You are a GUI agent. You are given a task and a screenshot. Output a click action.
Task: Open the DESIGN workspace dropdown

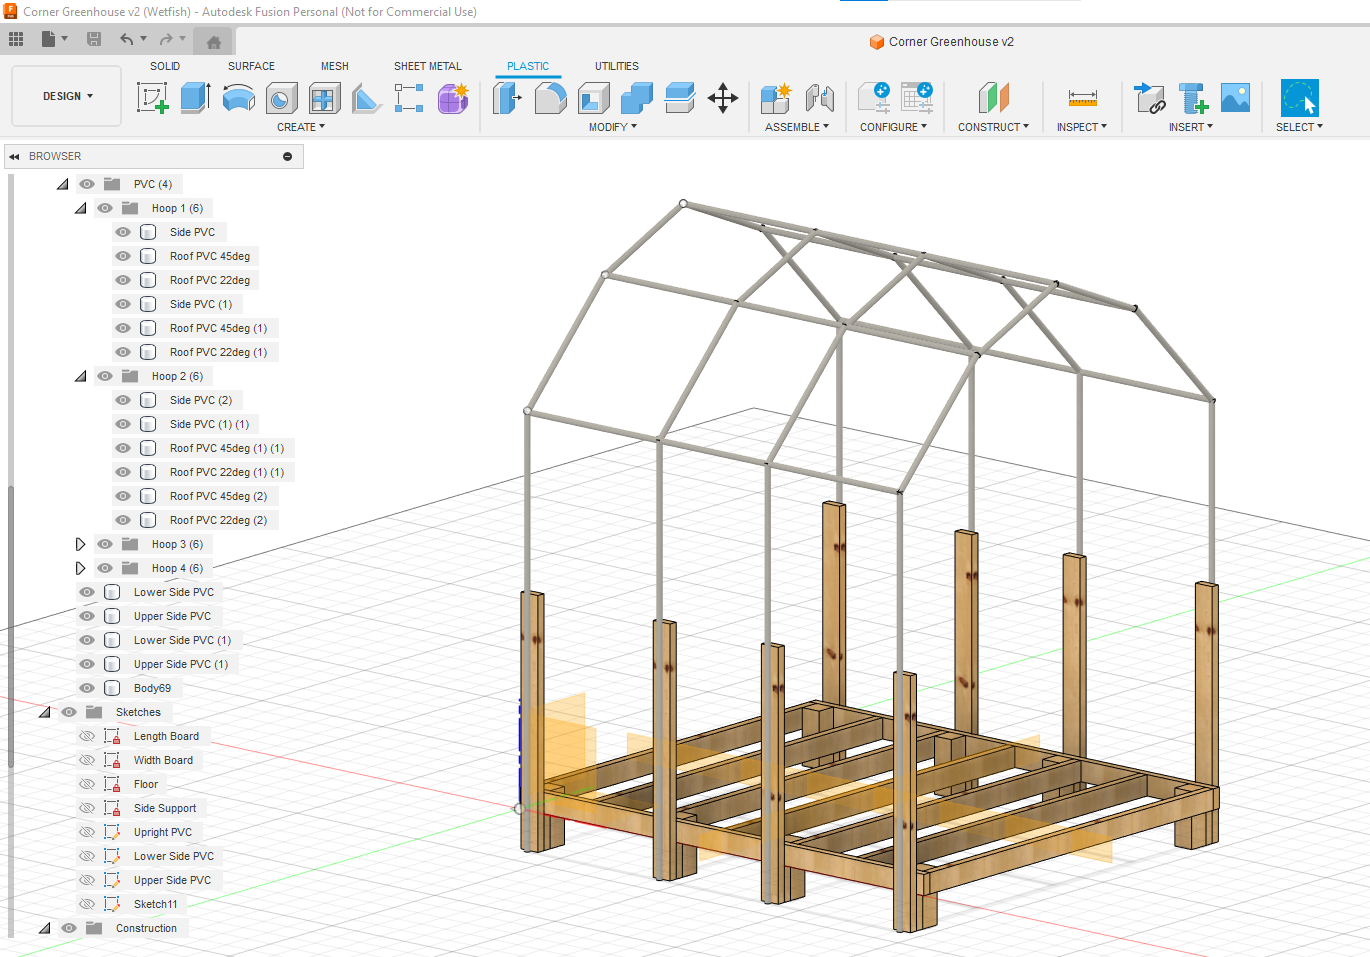point(67,96)
